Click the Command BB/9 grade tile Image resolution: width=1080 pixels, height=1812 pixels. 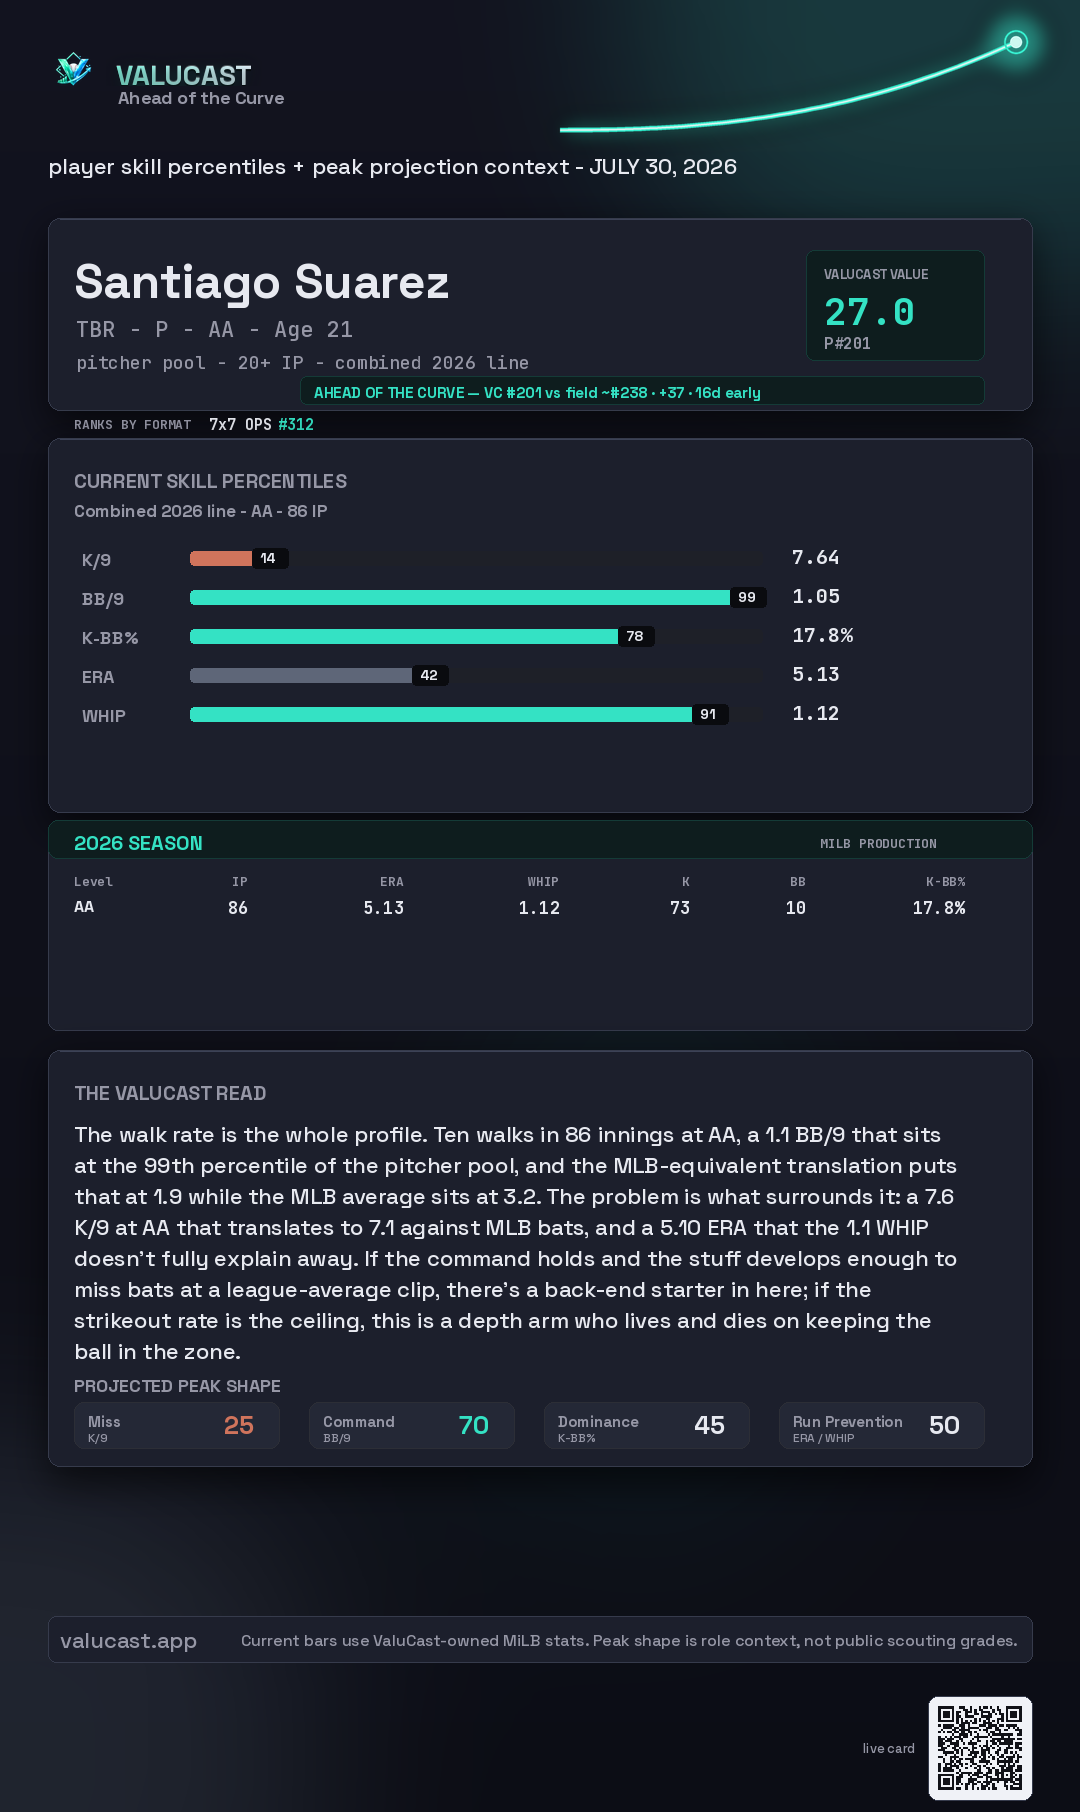click(x=412, y=1425)
